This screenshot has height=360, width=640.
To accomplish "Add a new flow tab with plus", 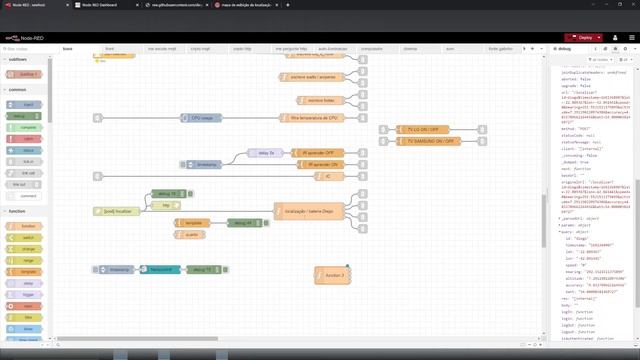I will (x=532, y=49).
